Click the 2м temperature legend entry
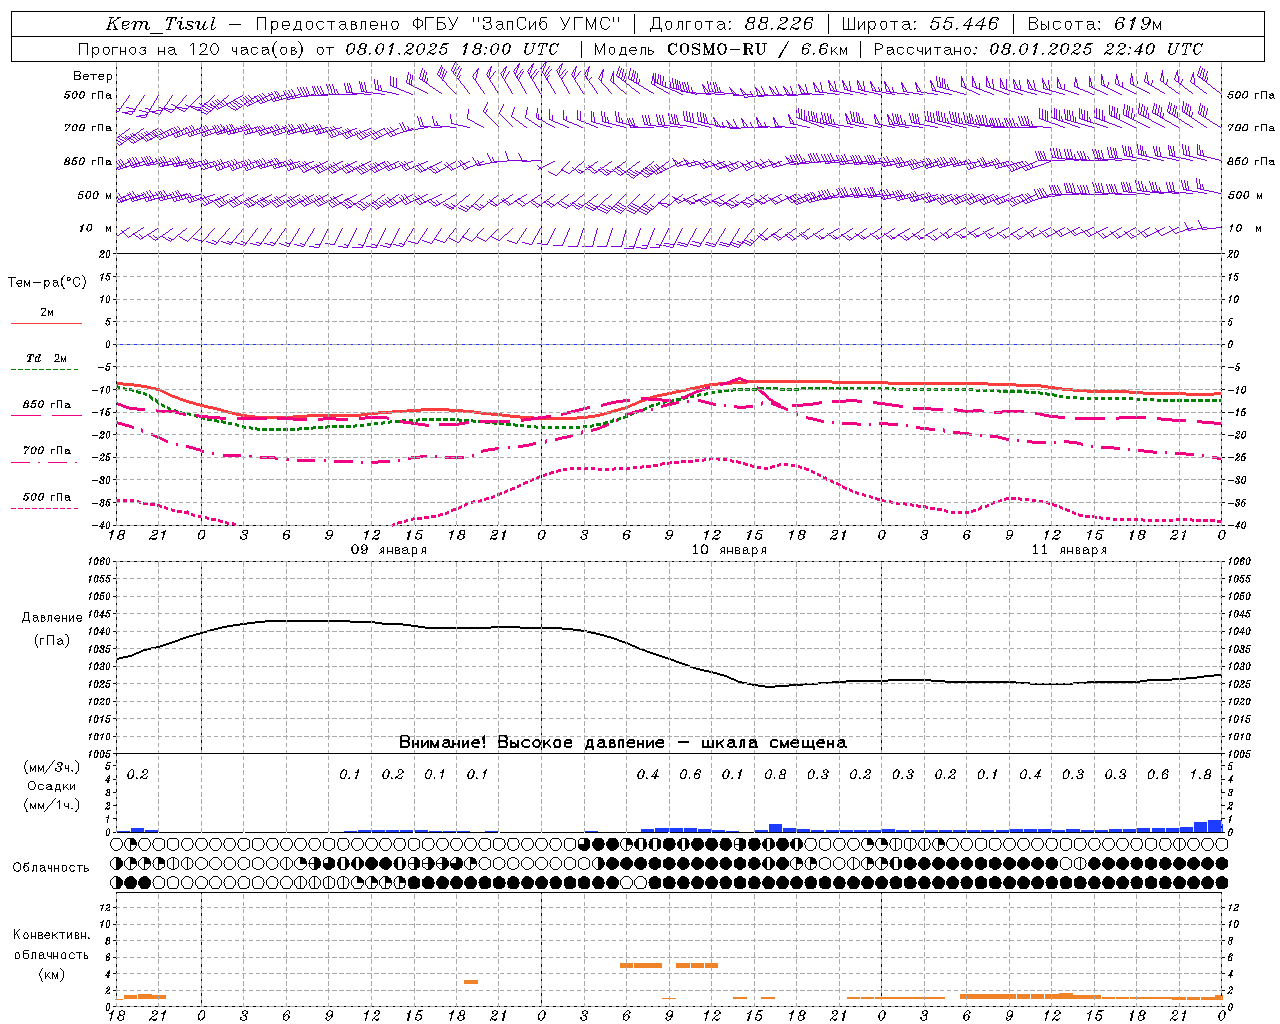This screenshot has height=1024, width=1280. pos(47,312)
